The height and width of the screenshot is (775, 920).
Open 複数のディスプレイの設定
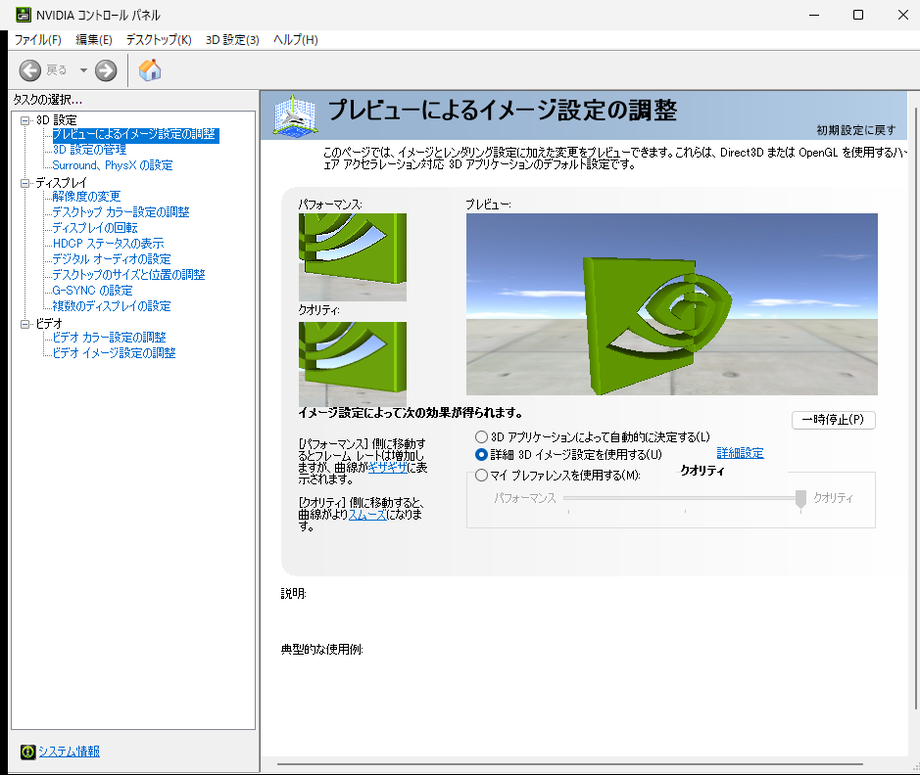(x=111, y=306)
